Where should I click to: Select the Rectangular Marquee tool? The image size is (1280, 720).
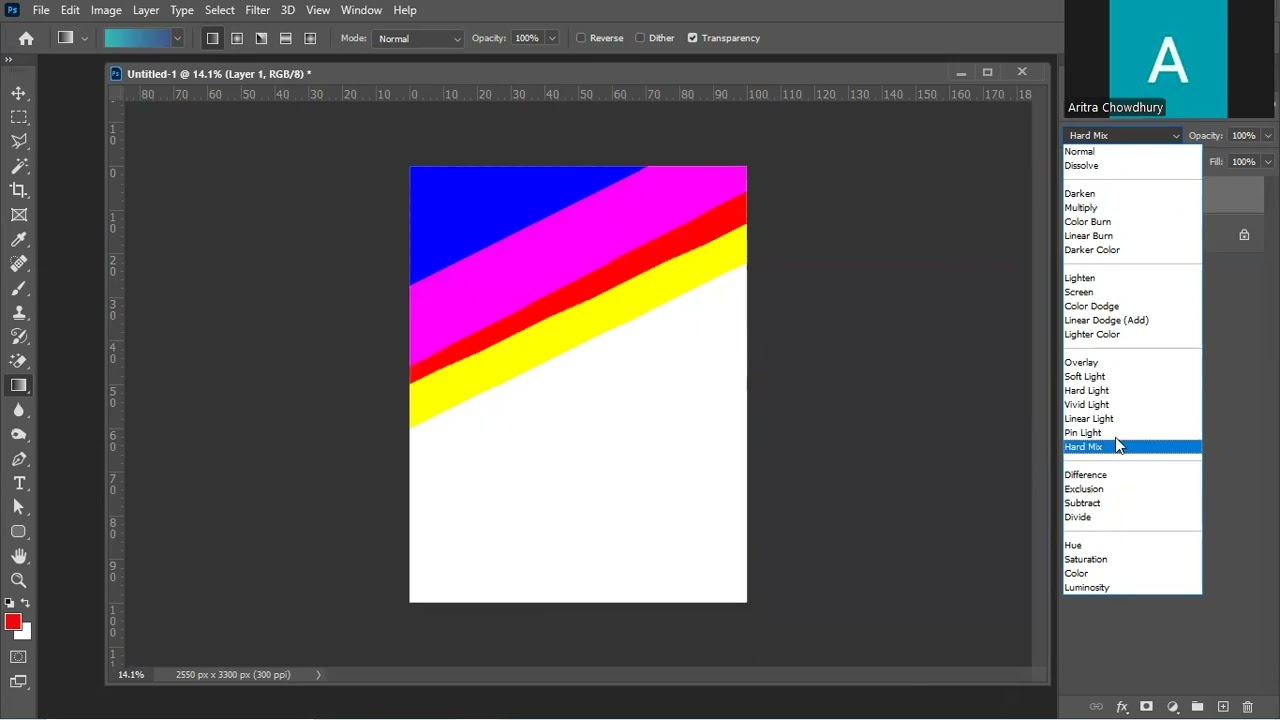tap(19, 117)
